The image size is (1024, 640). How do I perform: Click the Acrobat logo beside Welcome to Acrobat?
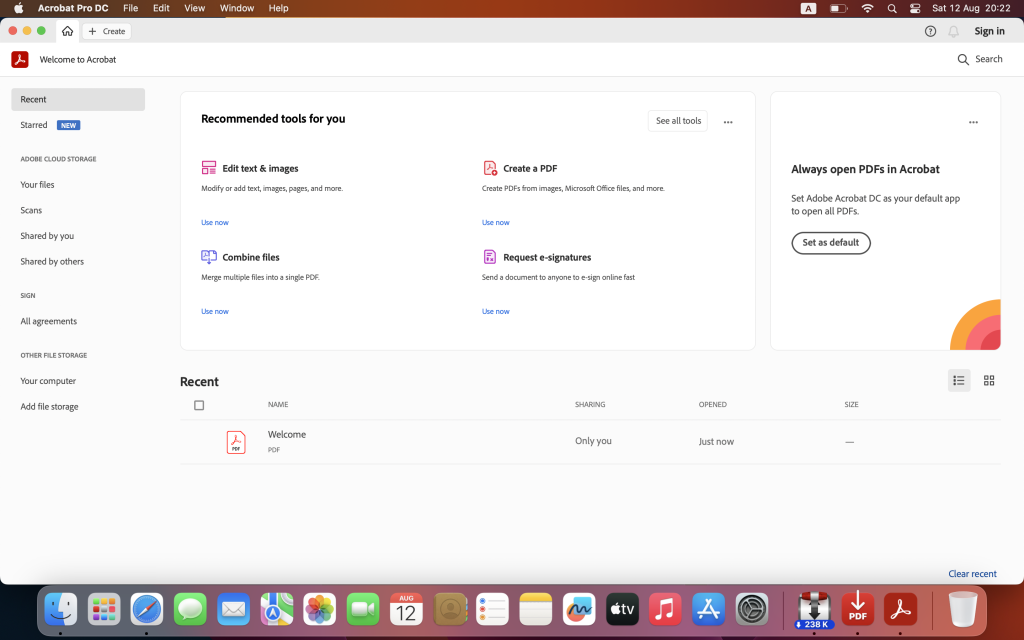(x=20, y=59)
